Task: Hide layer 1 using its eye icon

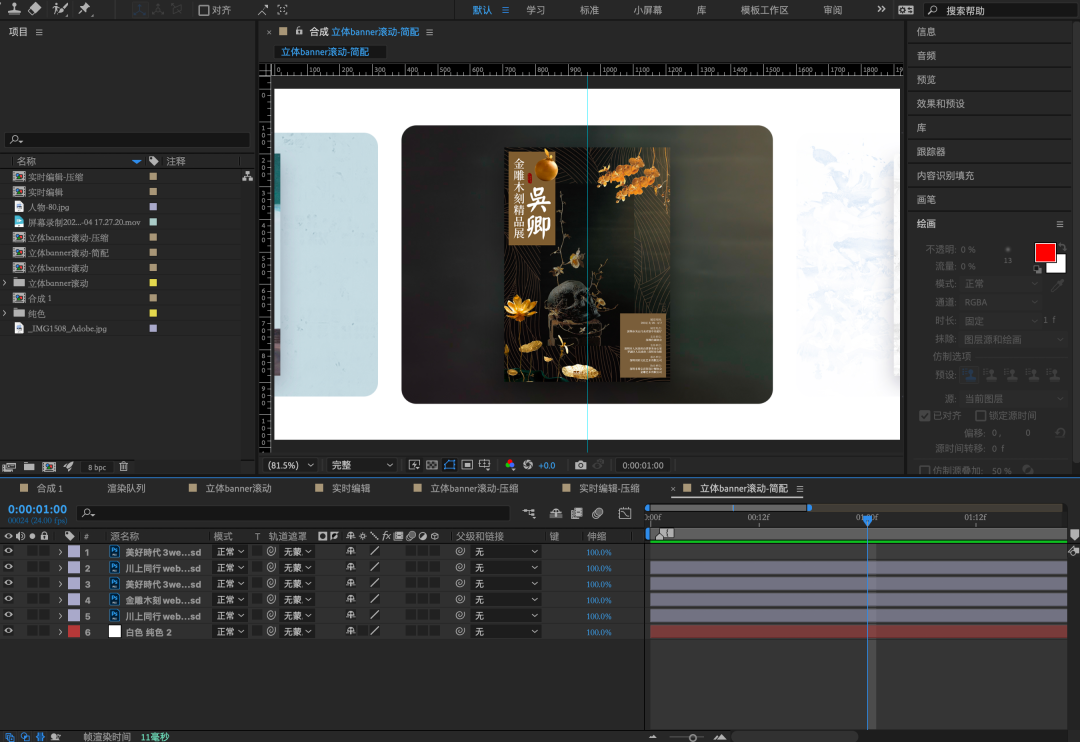Action: 9,552
